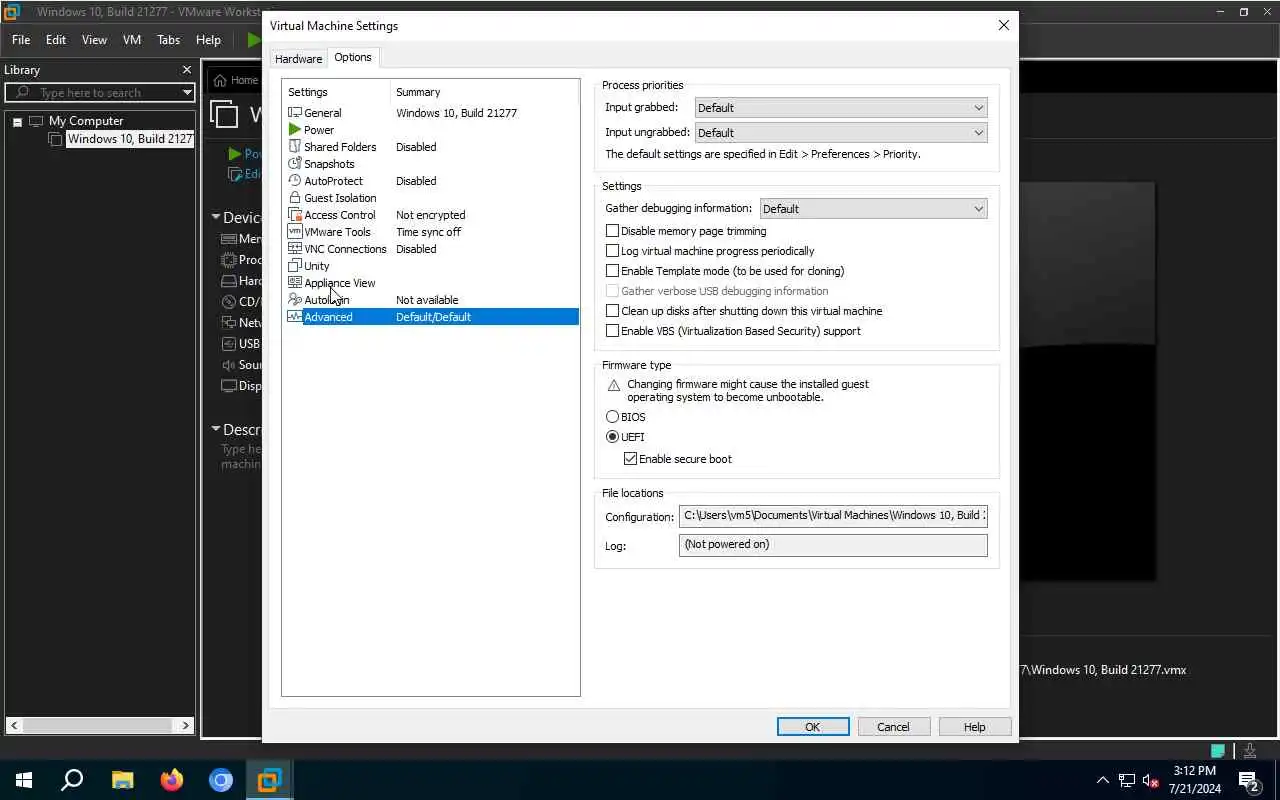Image resolution: width=1280 pixels, height=800 pixels.
Task: Show hidden tray icons chevron
Action: [x=1102, y=781]
